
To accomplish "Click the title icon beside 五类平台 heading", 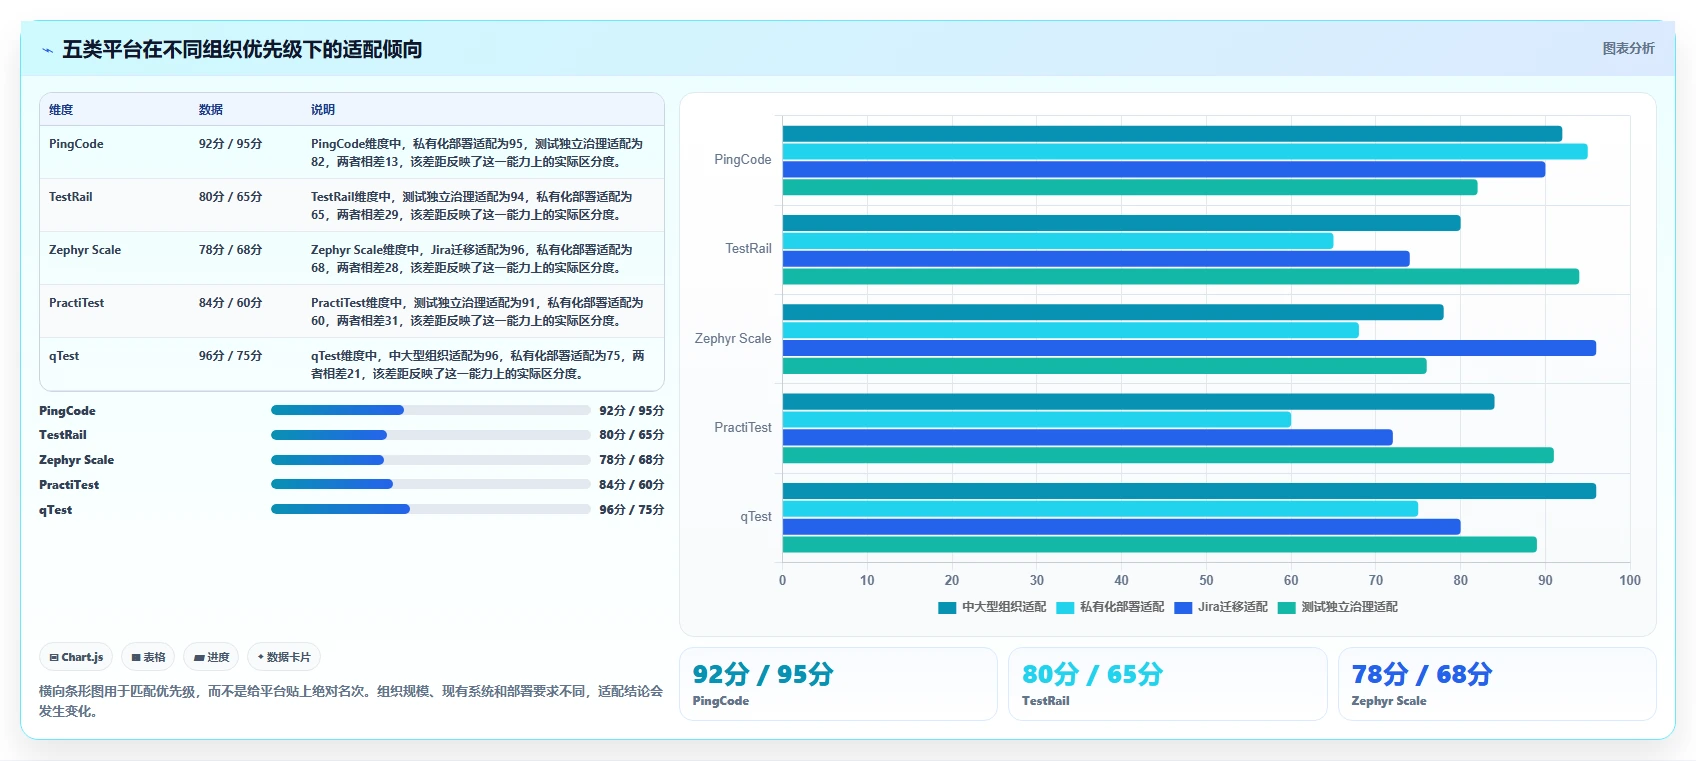I will [47, 50].
